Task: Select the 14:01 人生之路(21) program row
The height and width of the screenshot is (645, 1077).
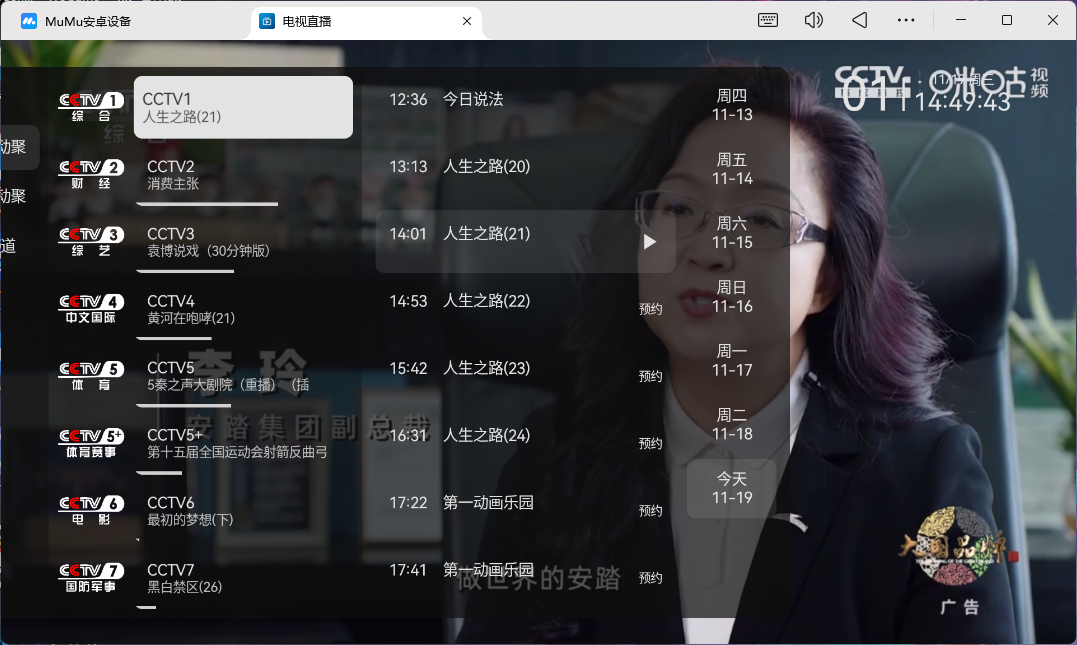Action: point(525,242)
